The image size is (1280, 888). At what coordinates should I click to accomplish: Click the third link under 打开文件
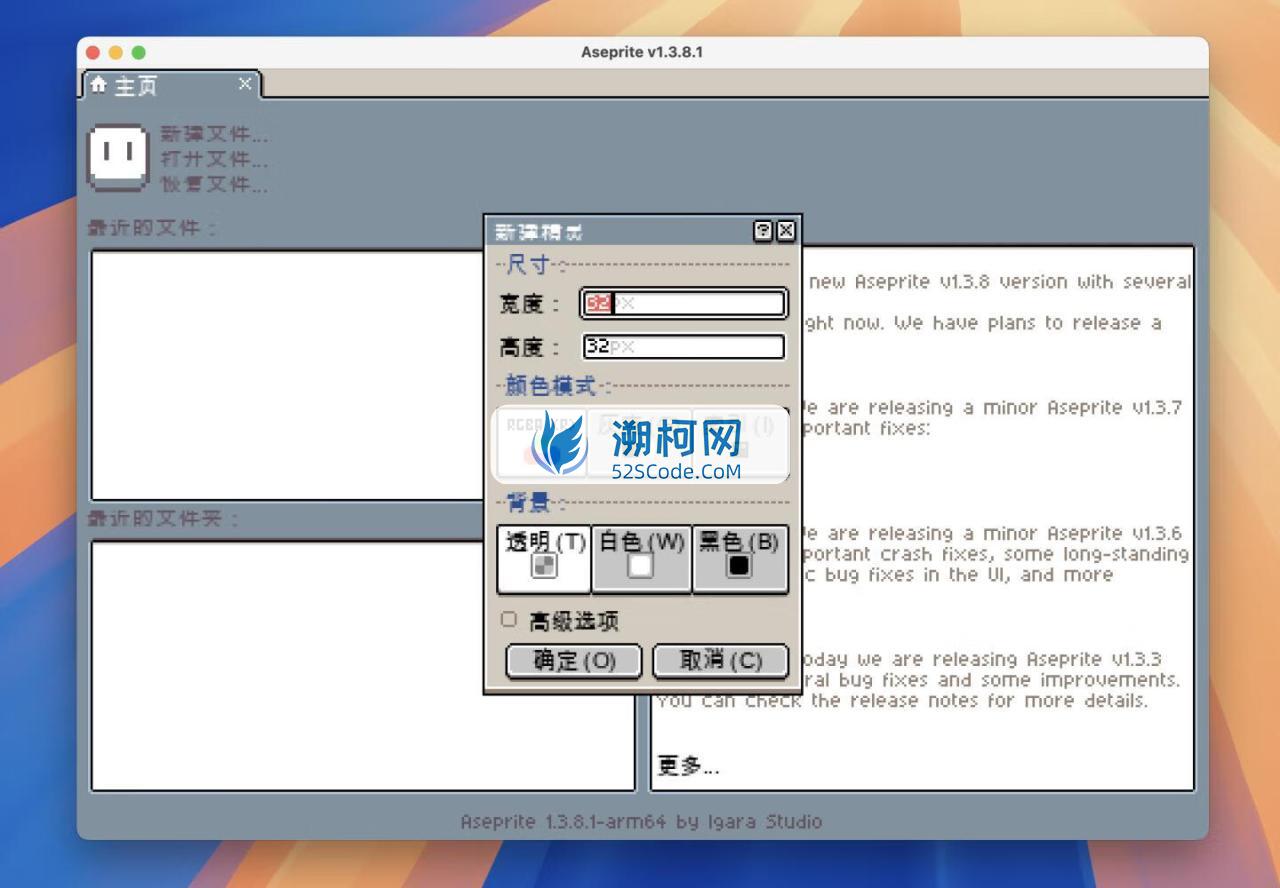pos(214,184)
